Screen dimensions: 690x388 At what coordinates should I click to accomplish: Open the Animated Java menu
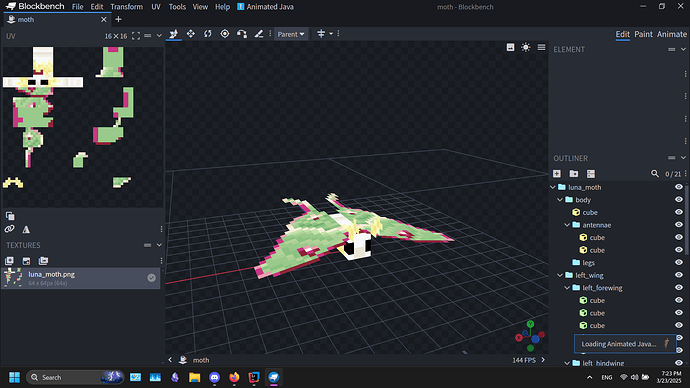pyautogui.click(x=265, y=7)
